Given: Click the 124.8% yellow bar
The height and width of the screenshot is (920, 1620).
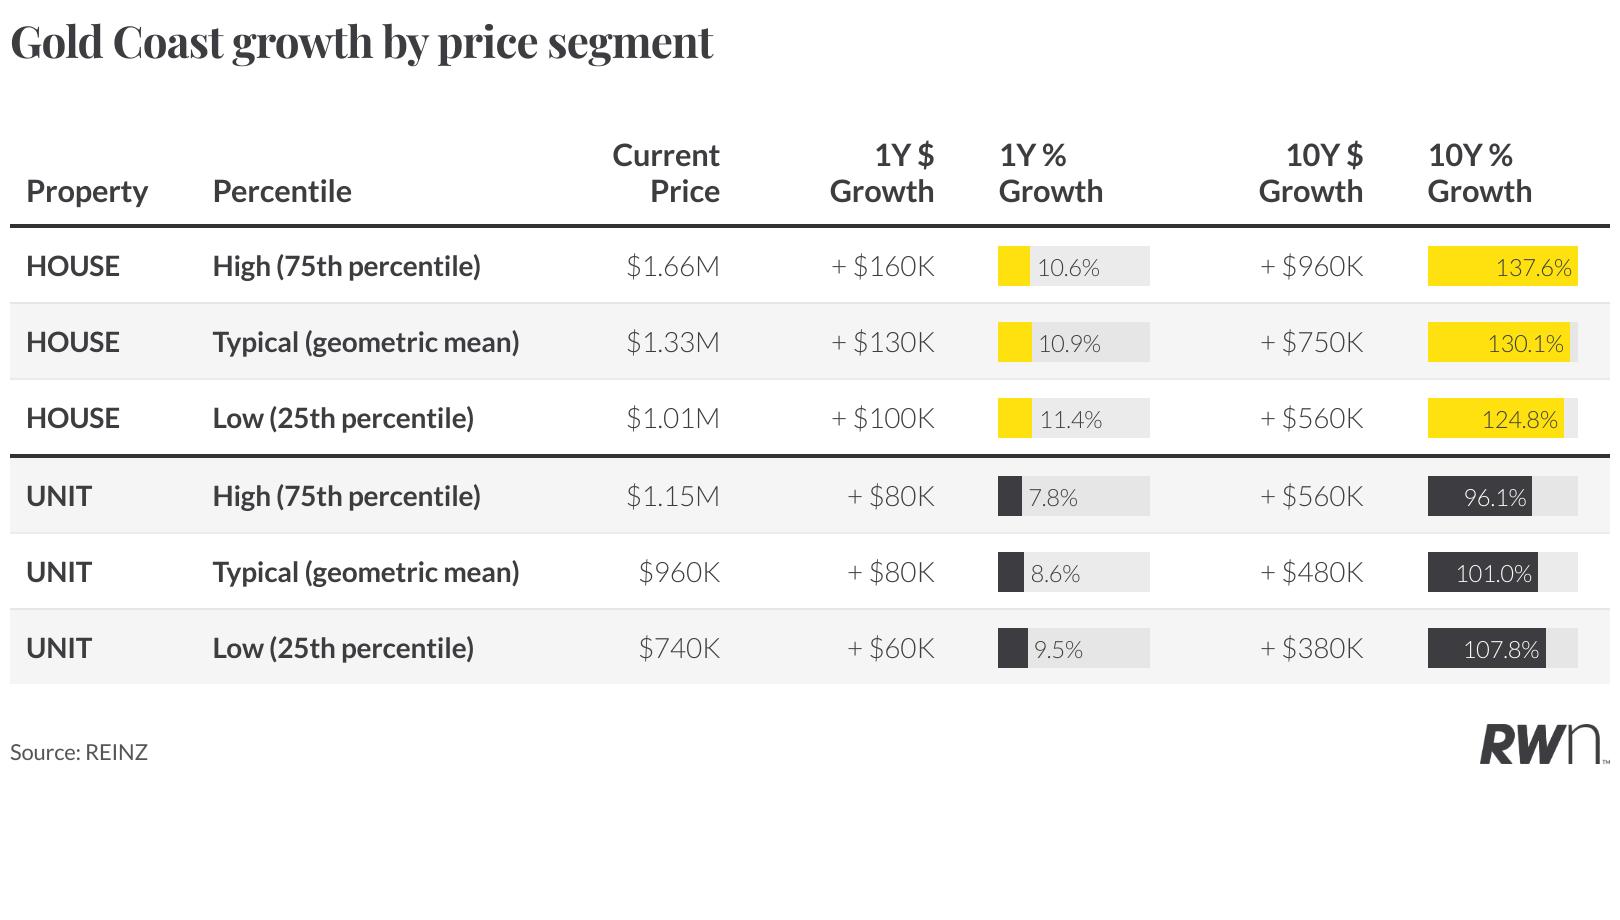Looking at the screenshot, I should [1496, 419].
